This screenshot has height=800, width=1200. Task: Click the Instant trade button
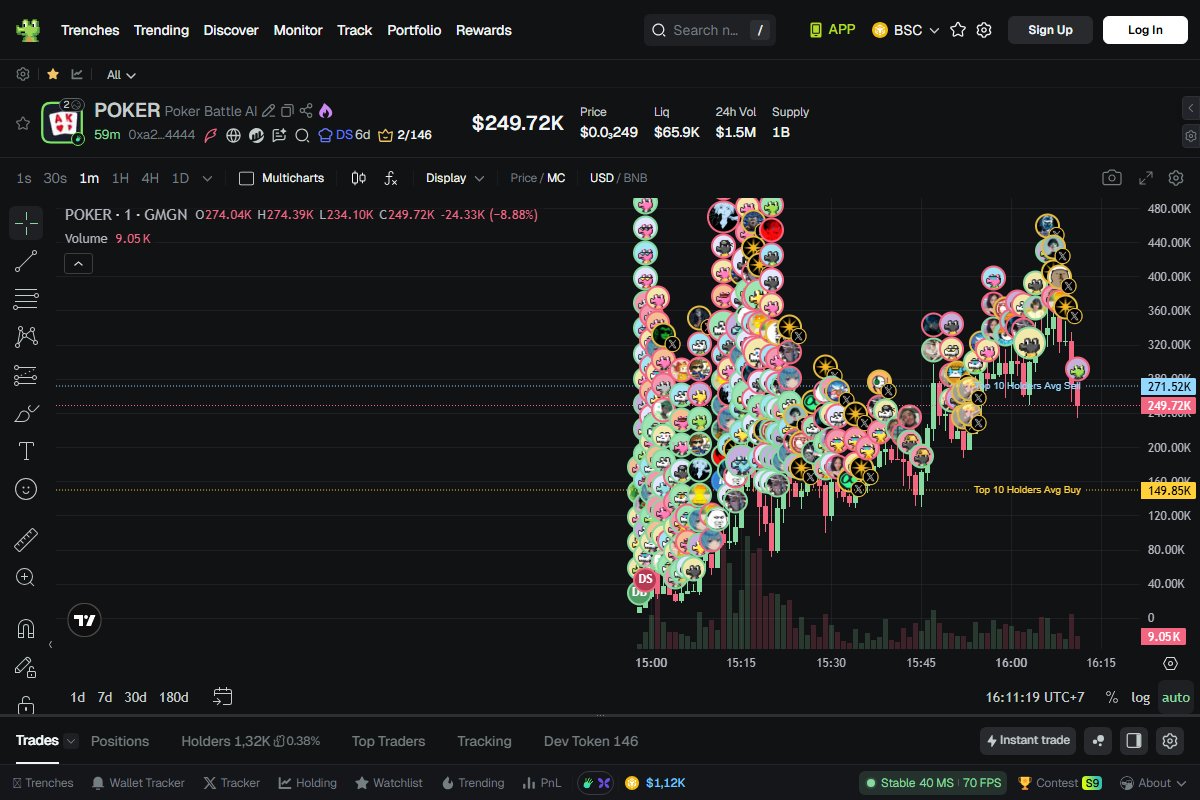(1028, 741)
